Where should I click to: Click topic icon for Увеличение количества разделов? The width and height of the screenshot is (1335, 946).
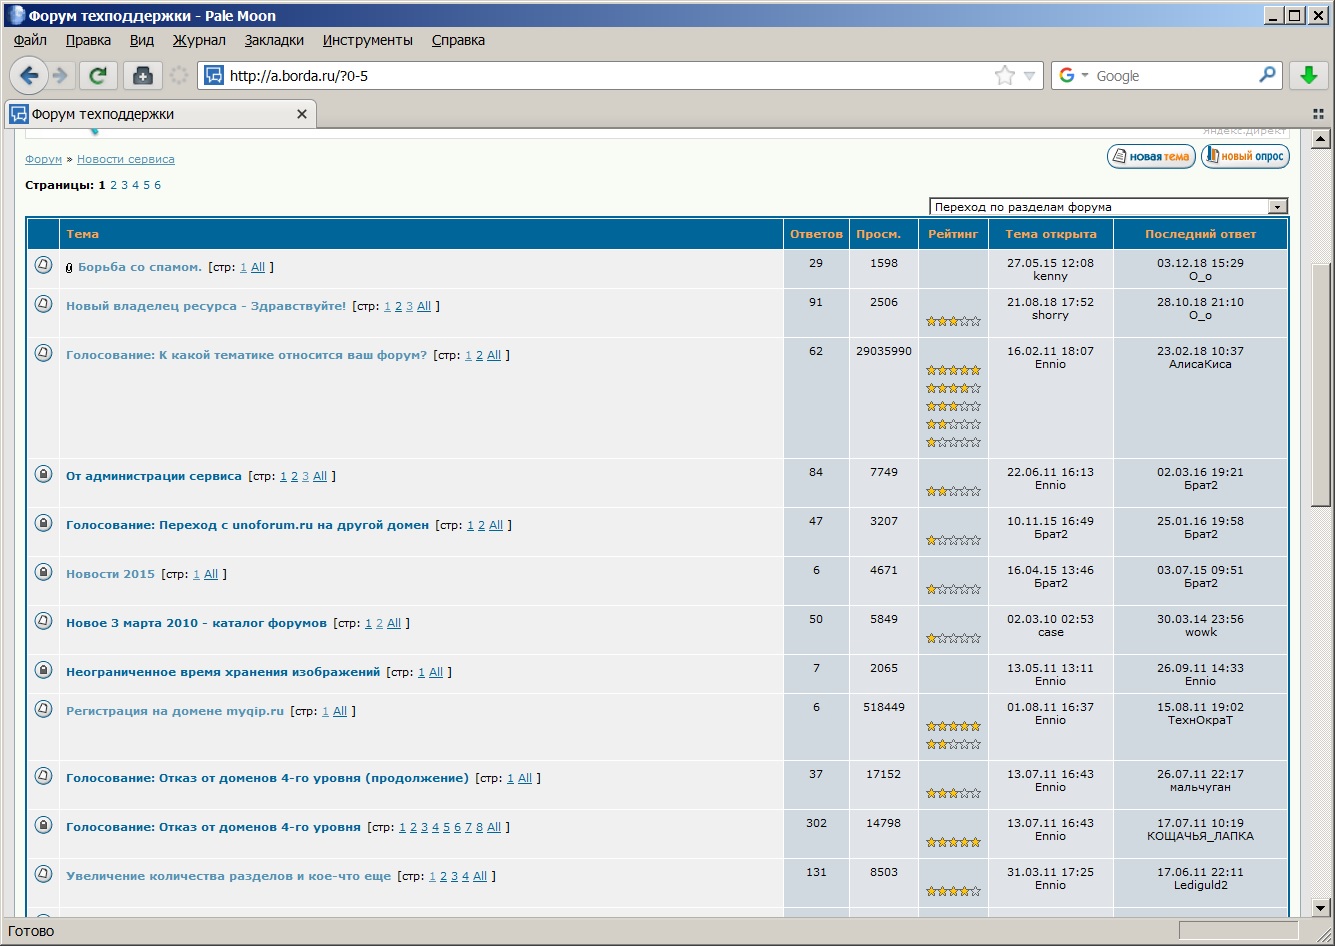pyautogui.click(x=43, y=874)
